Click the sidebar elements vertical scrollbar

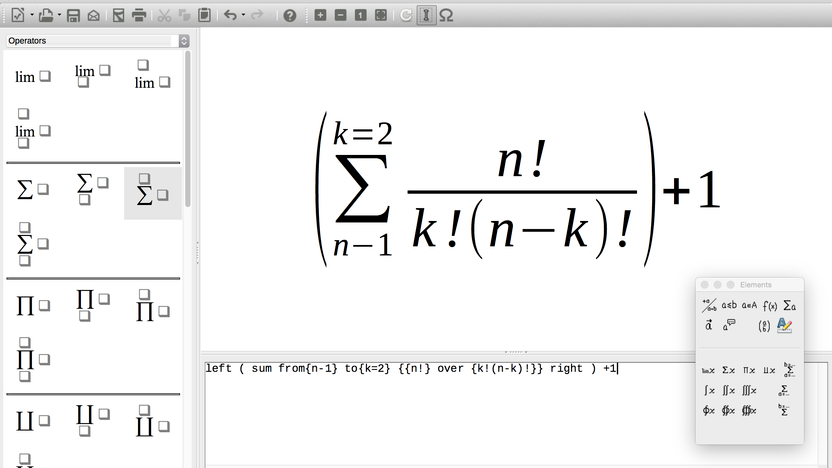188,128
